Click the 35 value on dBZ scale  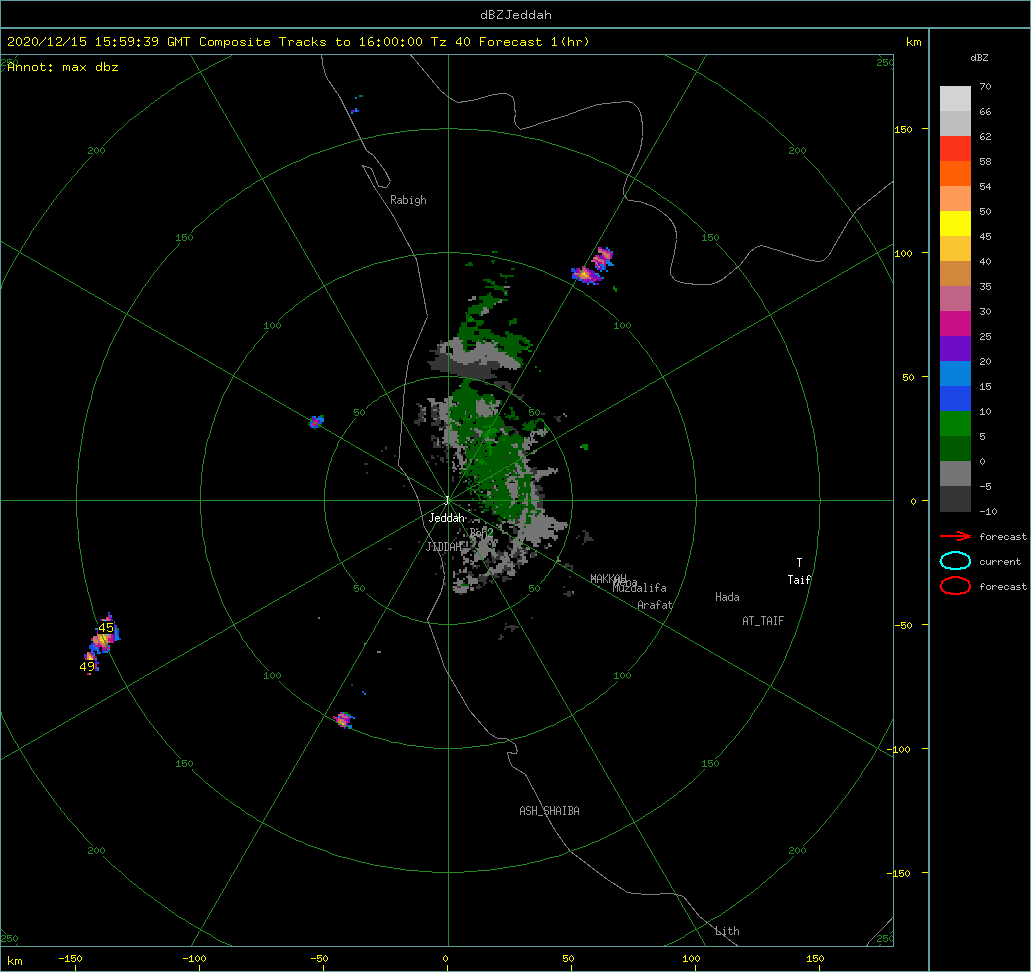click(985, 287)
